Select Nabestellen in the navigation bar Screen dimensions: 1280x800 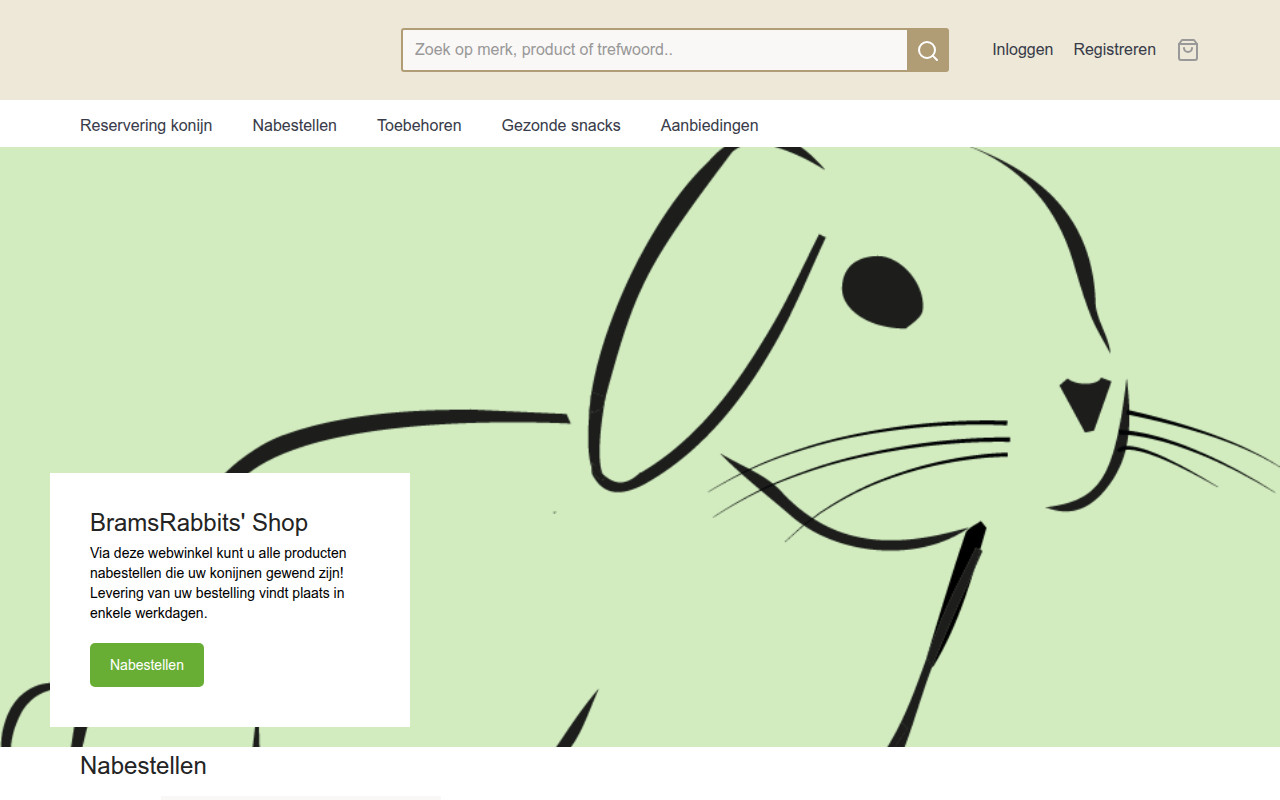click(x=295, y=126)
